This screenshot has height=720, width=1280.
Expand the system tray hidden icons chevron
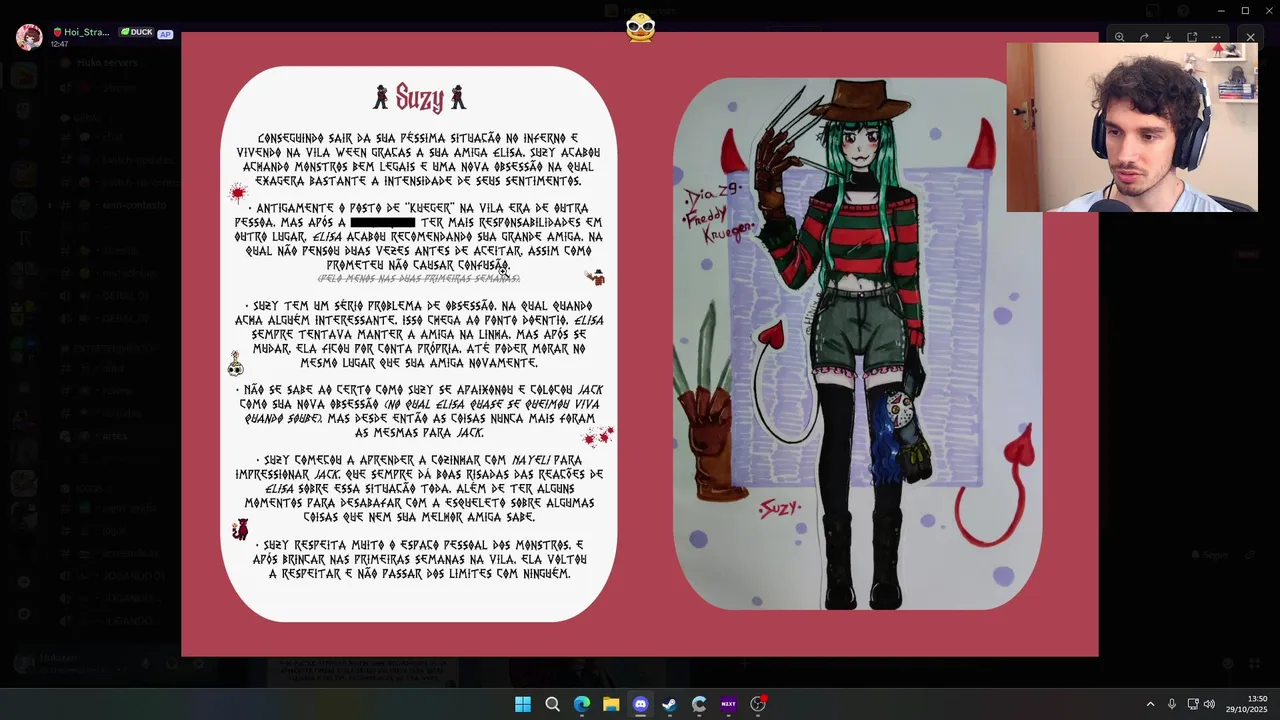tap(1150, 704)
